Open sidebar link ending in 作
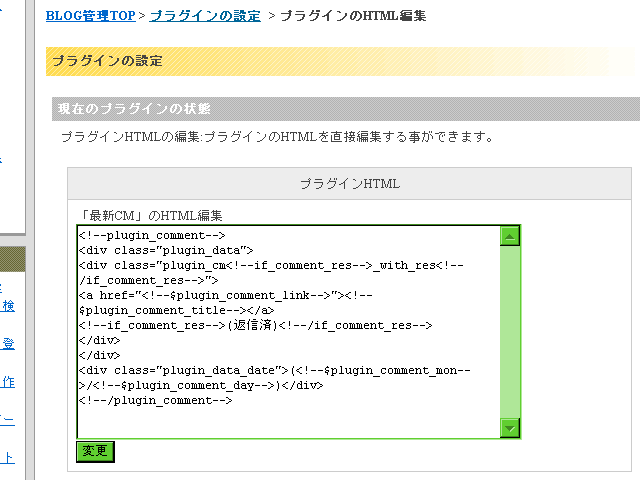This screenshot has width=640, height=480. click(x=8, y=381)
